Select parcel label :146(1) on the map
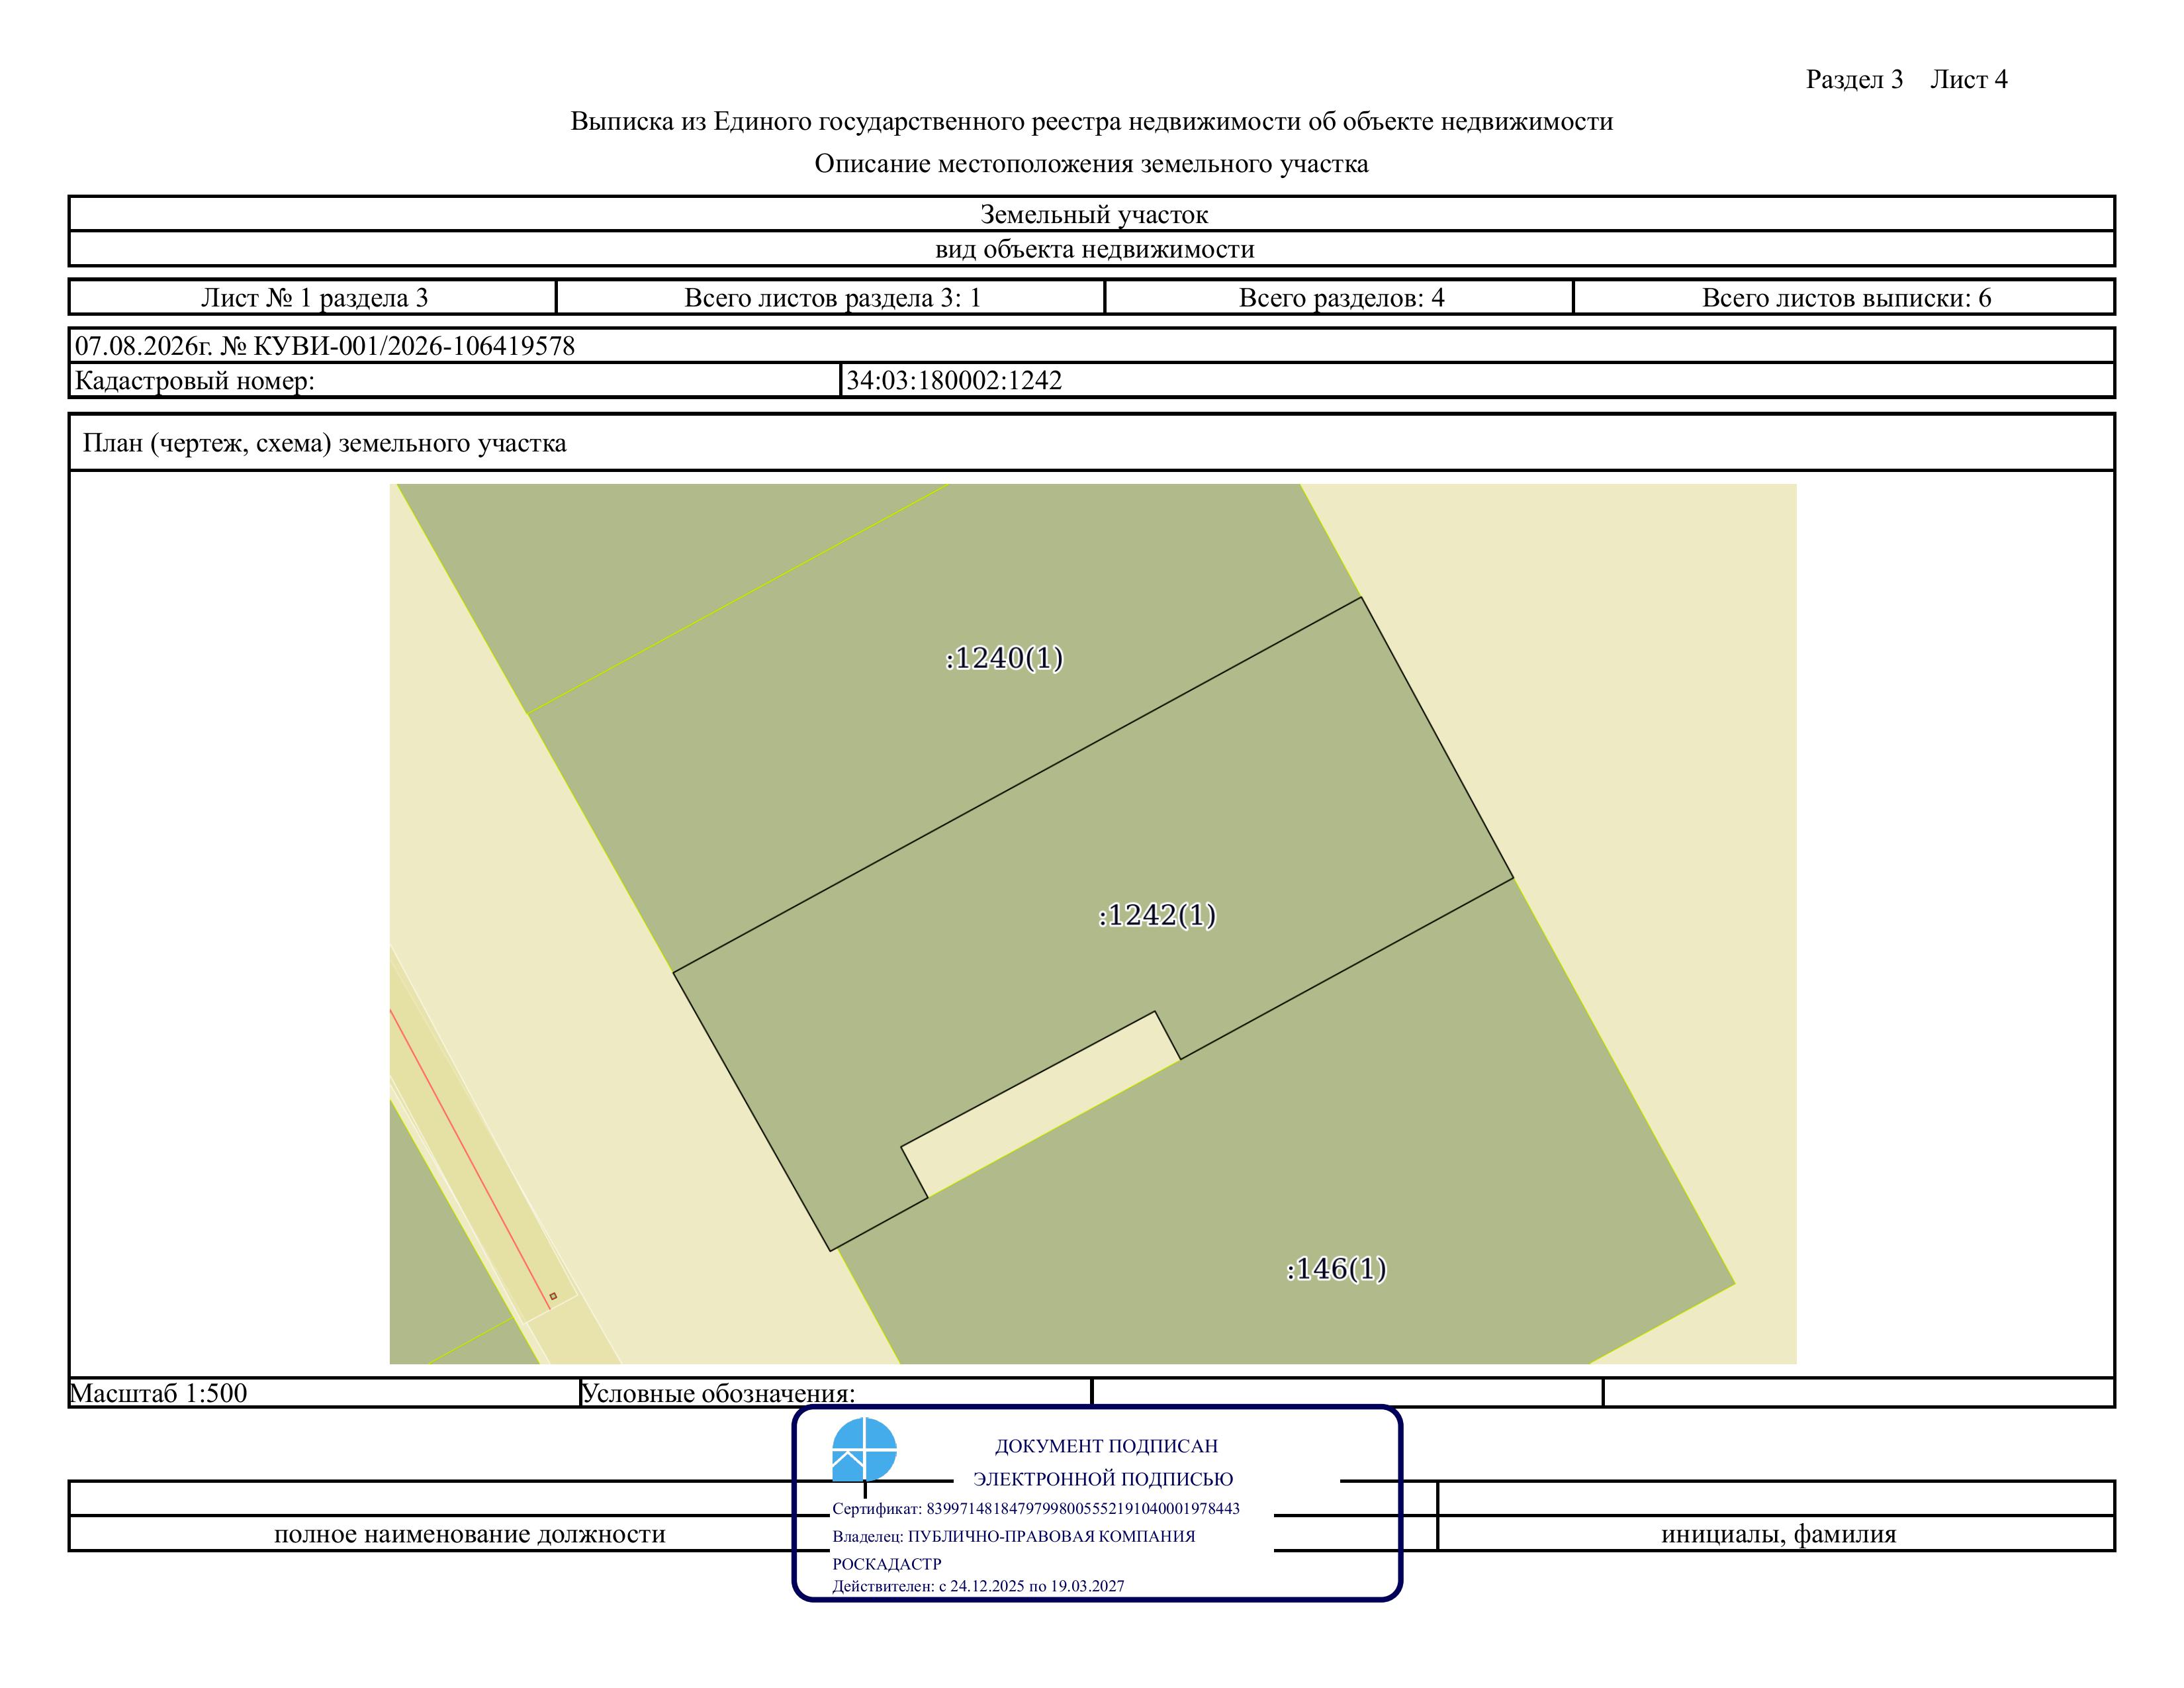Image resolution: width=2184 pixels, height=1688 pixels. point(1336,1269)
